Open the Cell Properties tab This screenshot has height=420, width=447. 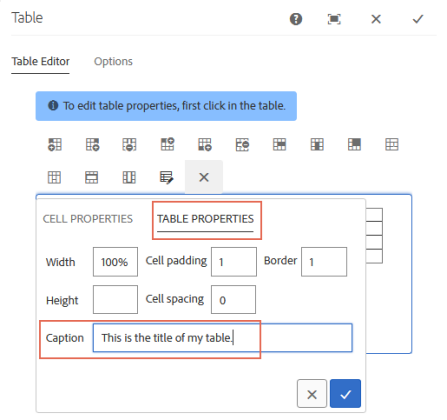(88, 219)
